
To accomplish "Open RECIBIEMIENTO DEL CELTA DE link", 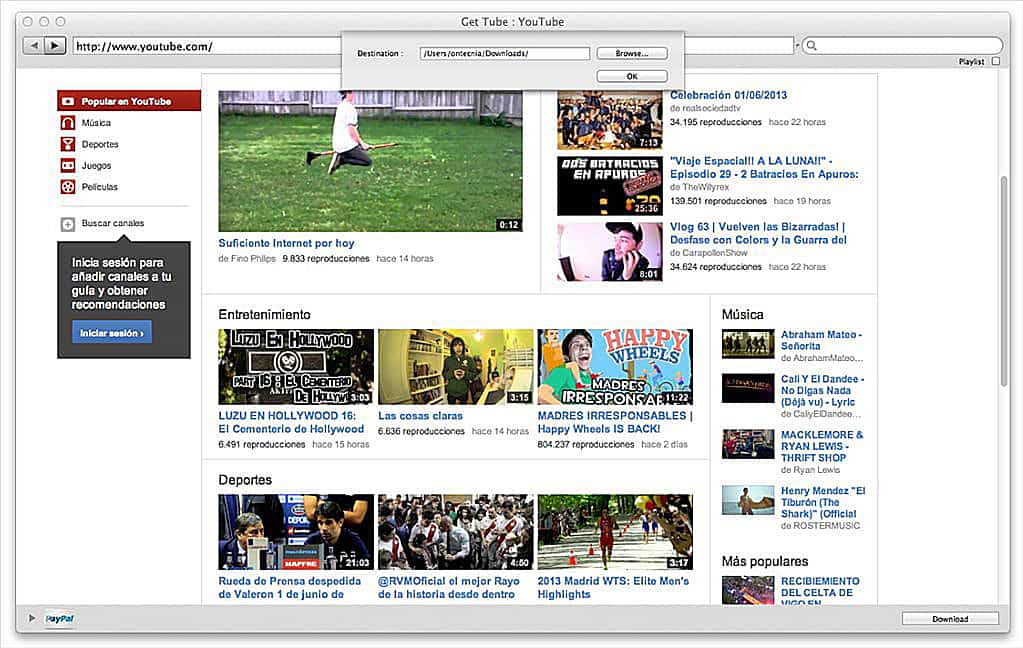I will coord(820,592).
